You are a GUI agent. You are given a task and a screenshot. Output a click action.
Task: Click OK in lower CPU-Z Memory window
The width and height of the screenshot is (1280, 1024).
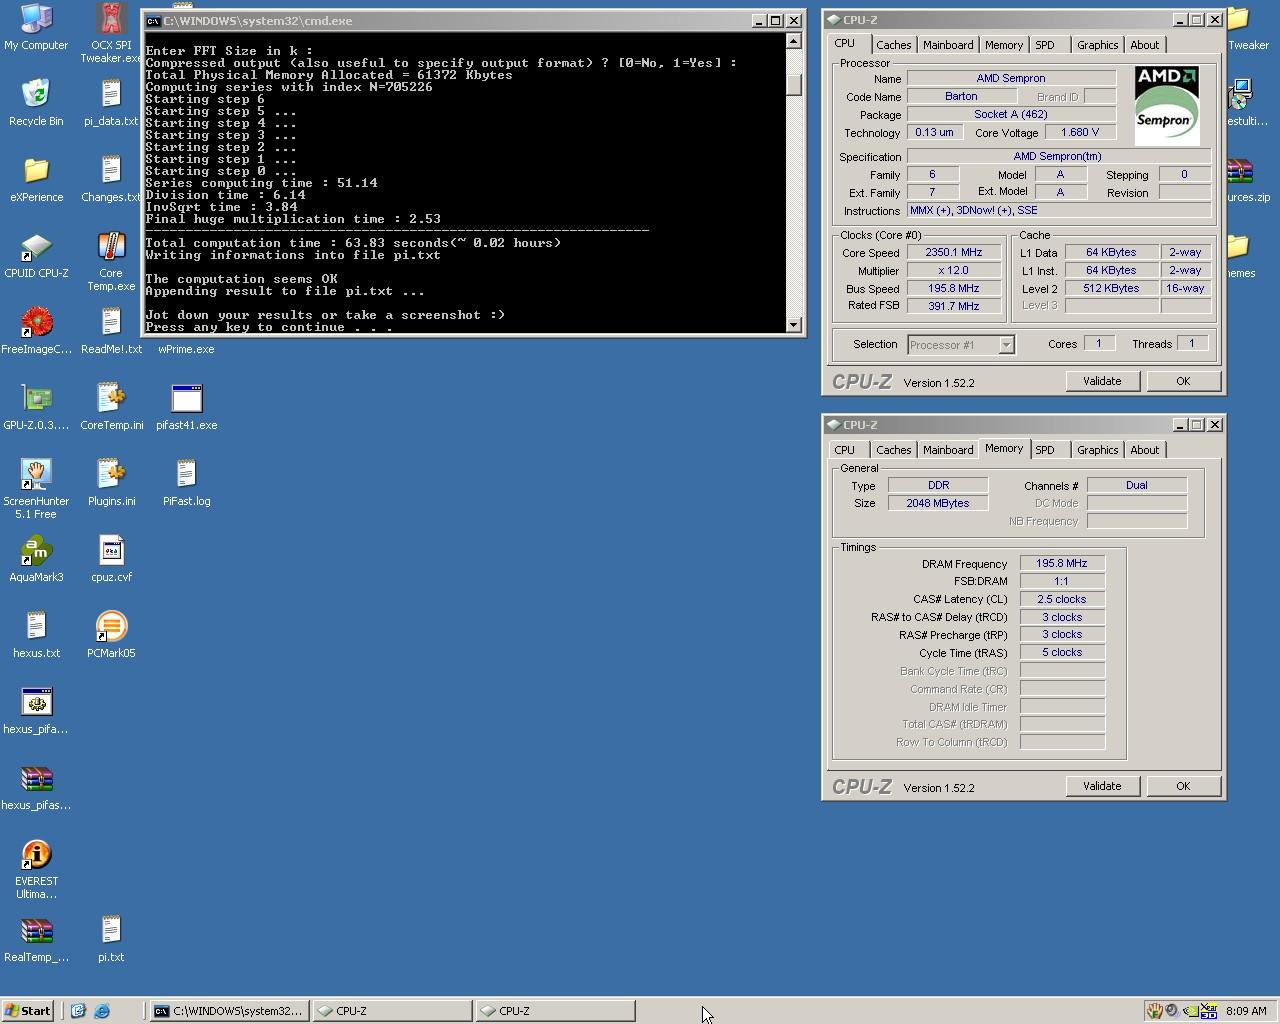[x=1182, y=786]
